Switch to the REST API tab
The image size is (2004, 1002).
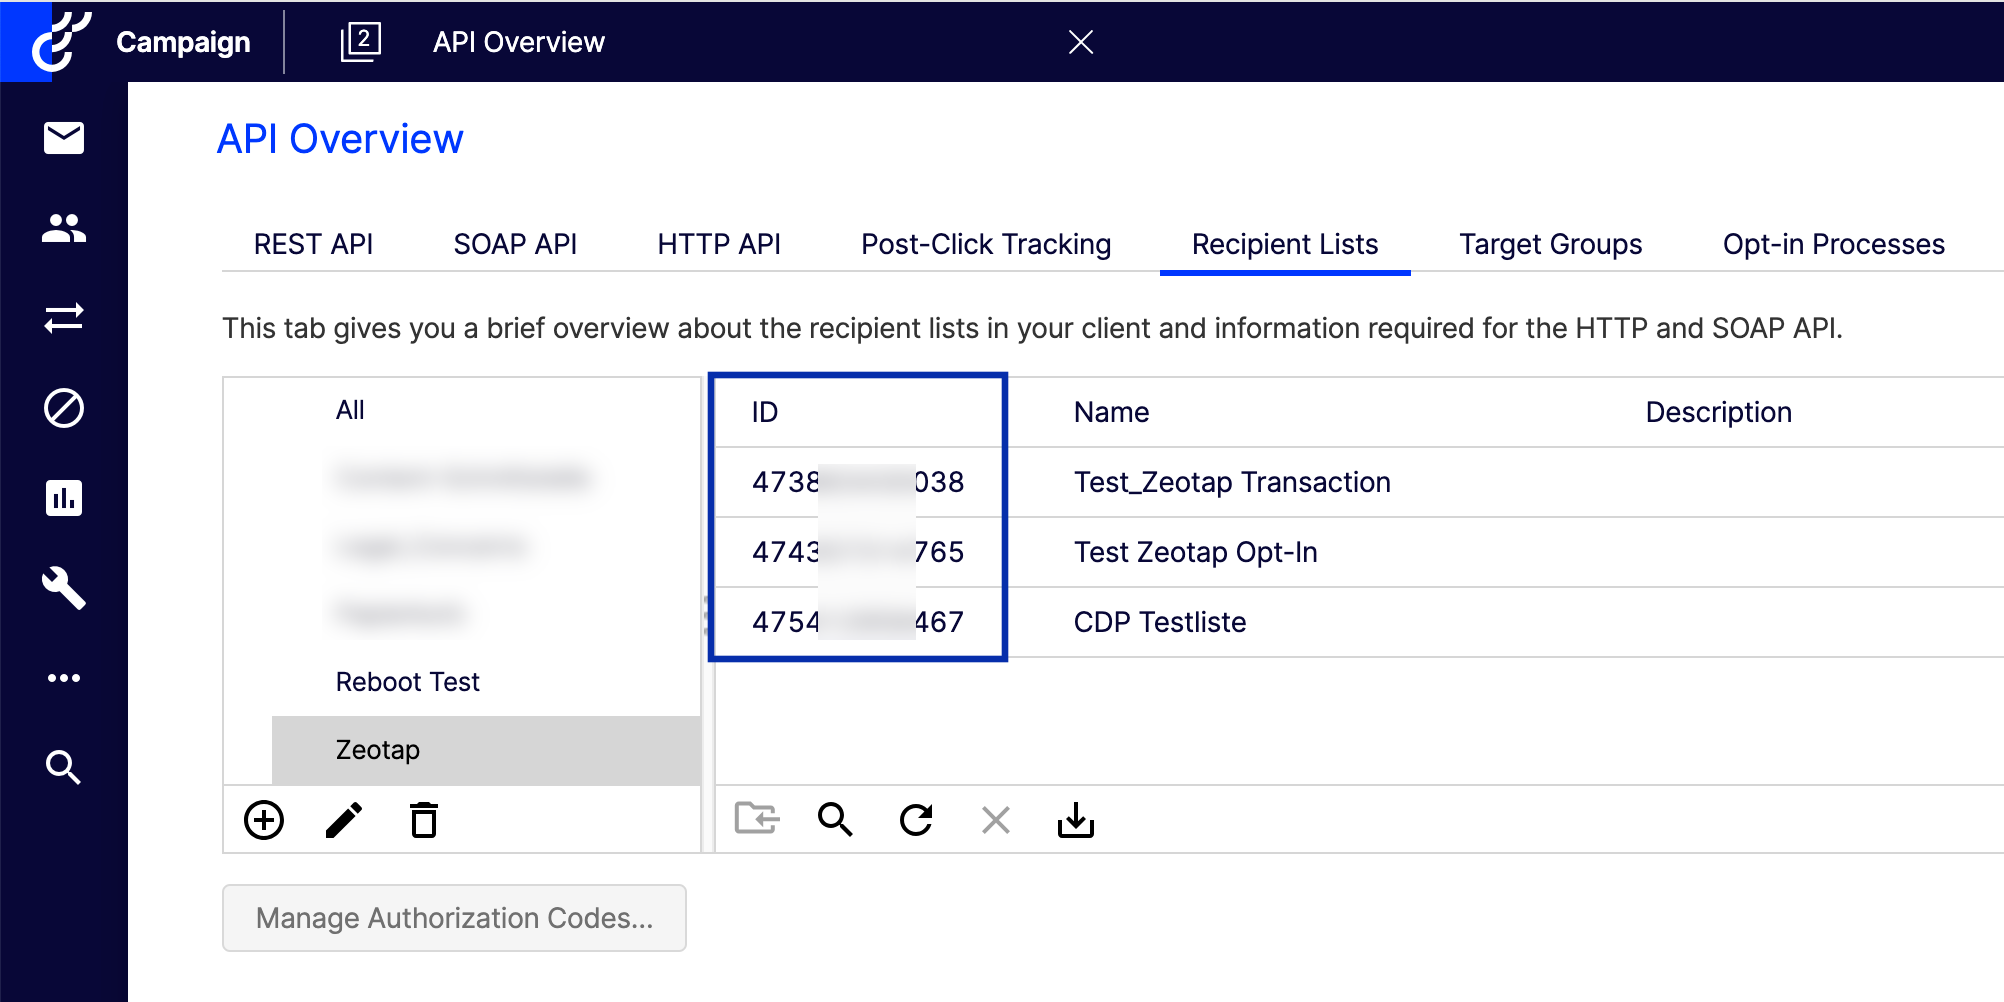coord(313,244)
